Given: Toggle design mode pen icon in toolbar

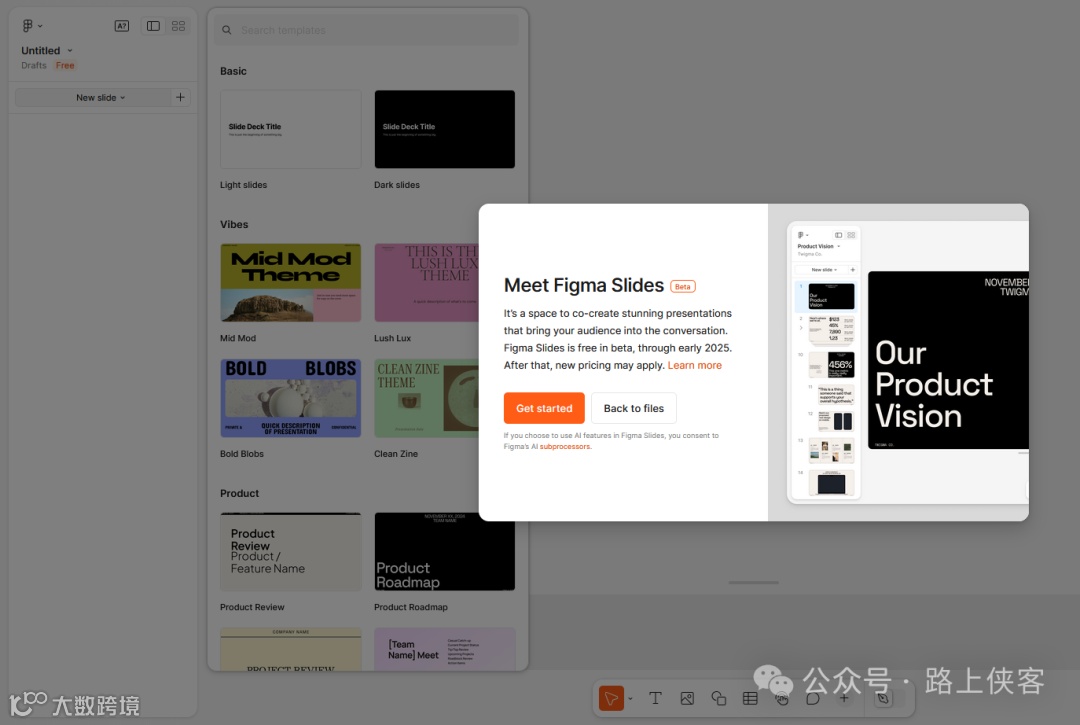Looking at the screenshot, I should pyautogui.click(x=883, y=698).
